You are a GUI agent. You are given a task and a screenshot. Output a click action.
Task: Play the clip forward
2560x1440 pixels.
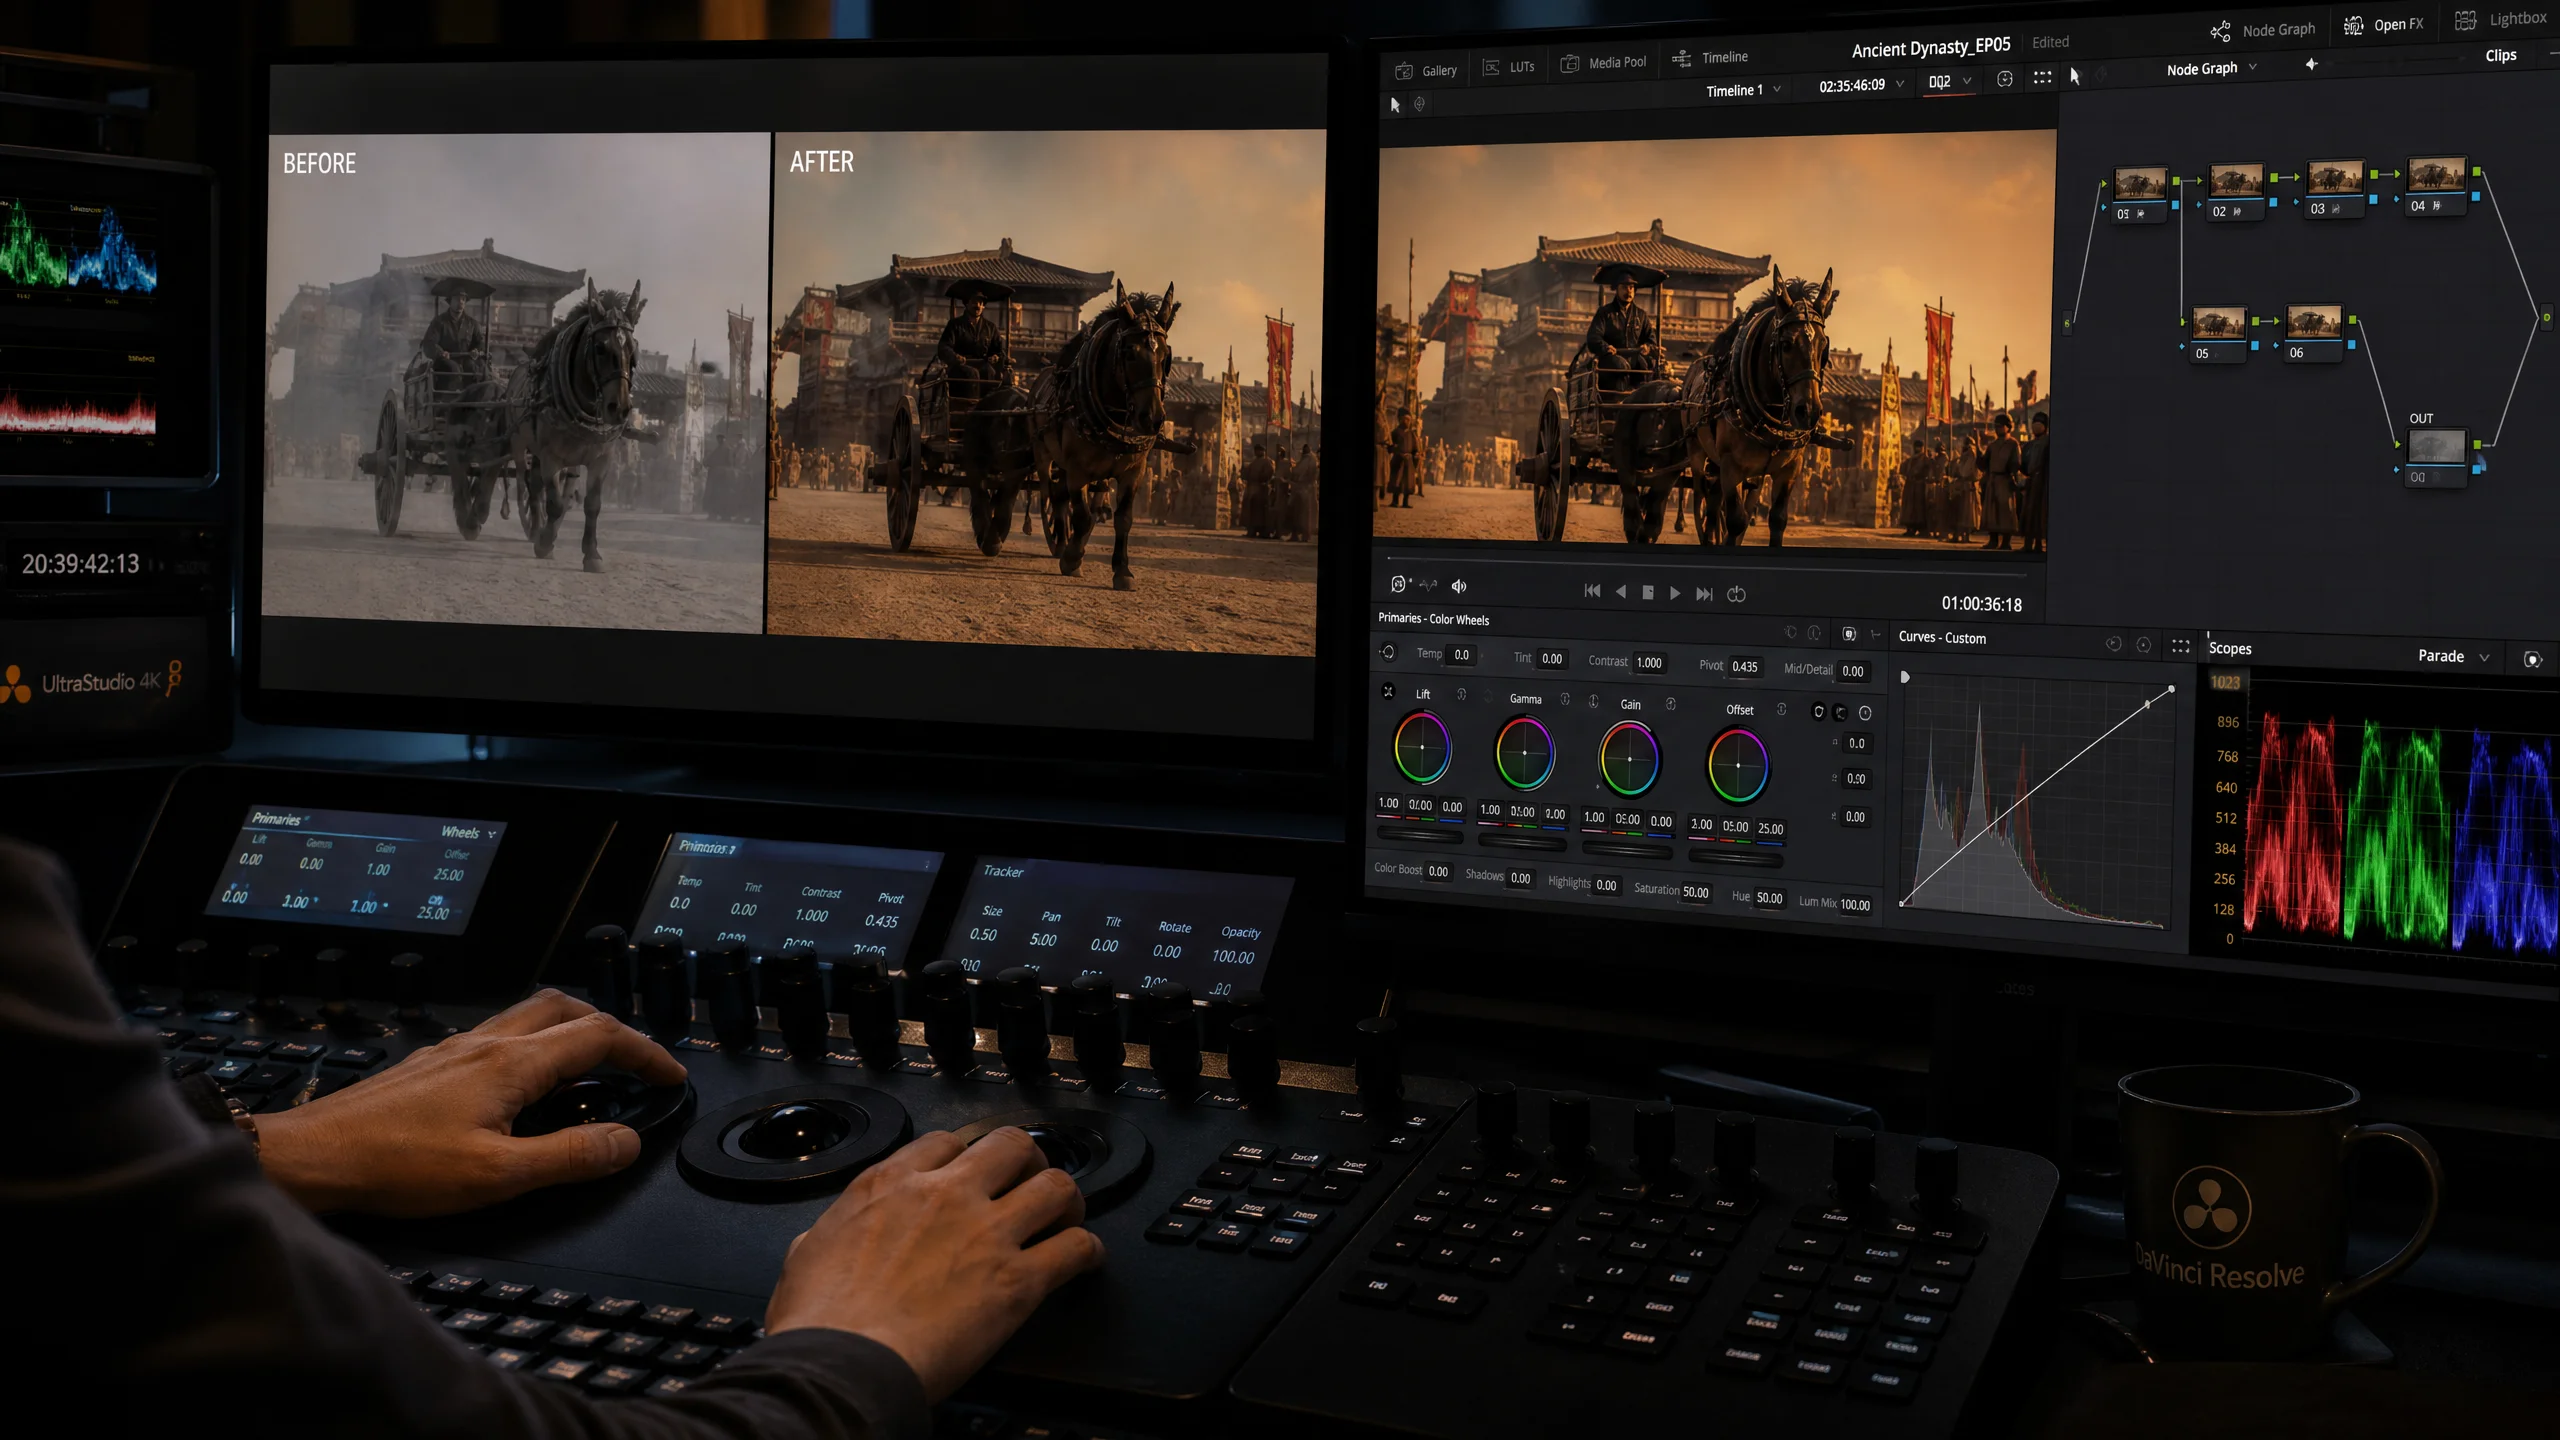(x=1675, y=593)
